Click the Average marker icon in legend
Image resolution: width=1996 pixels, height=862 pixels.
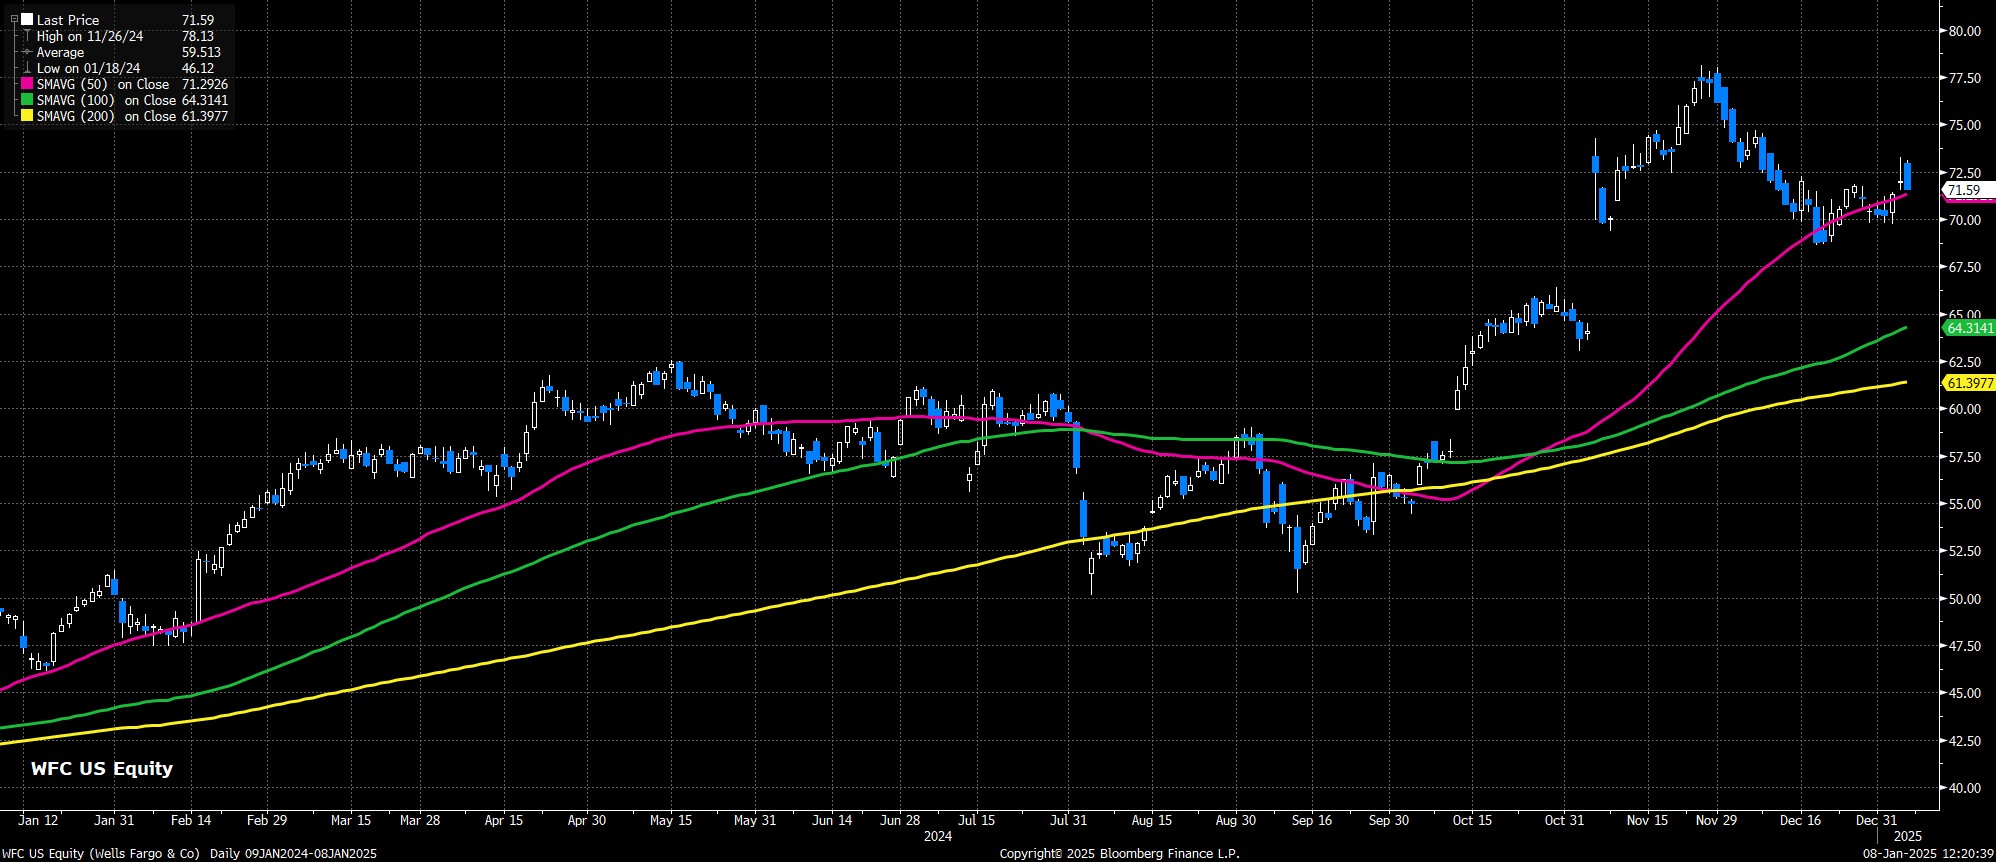click(x=28, y=52)
